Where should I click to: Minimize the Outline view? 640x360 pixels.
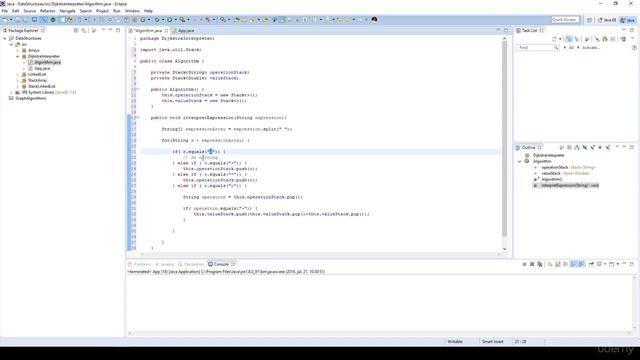coord(624,147)
